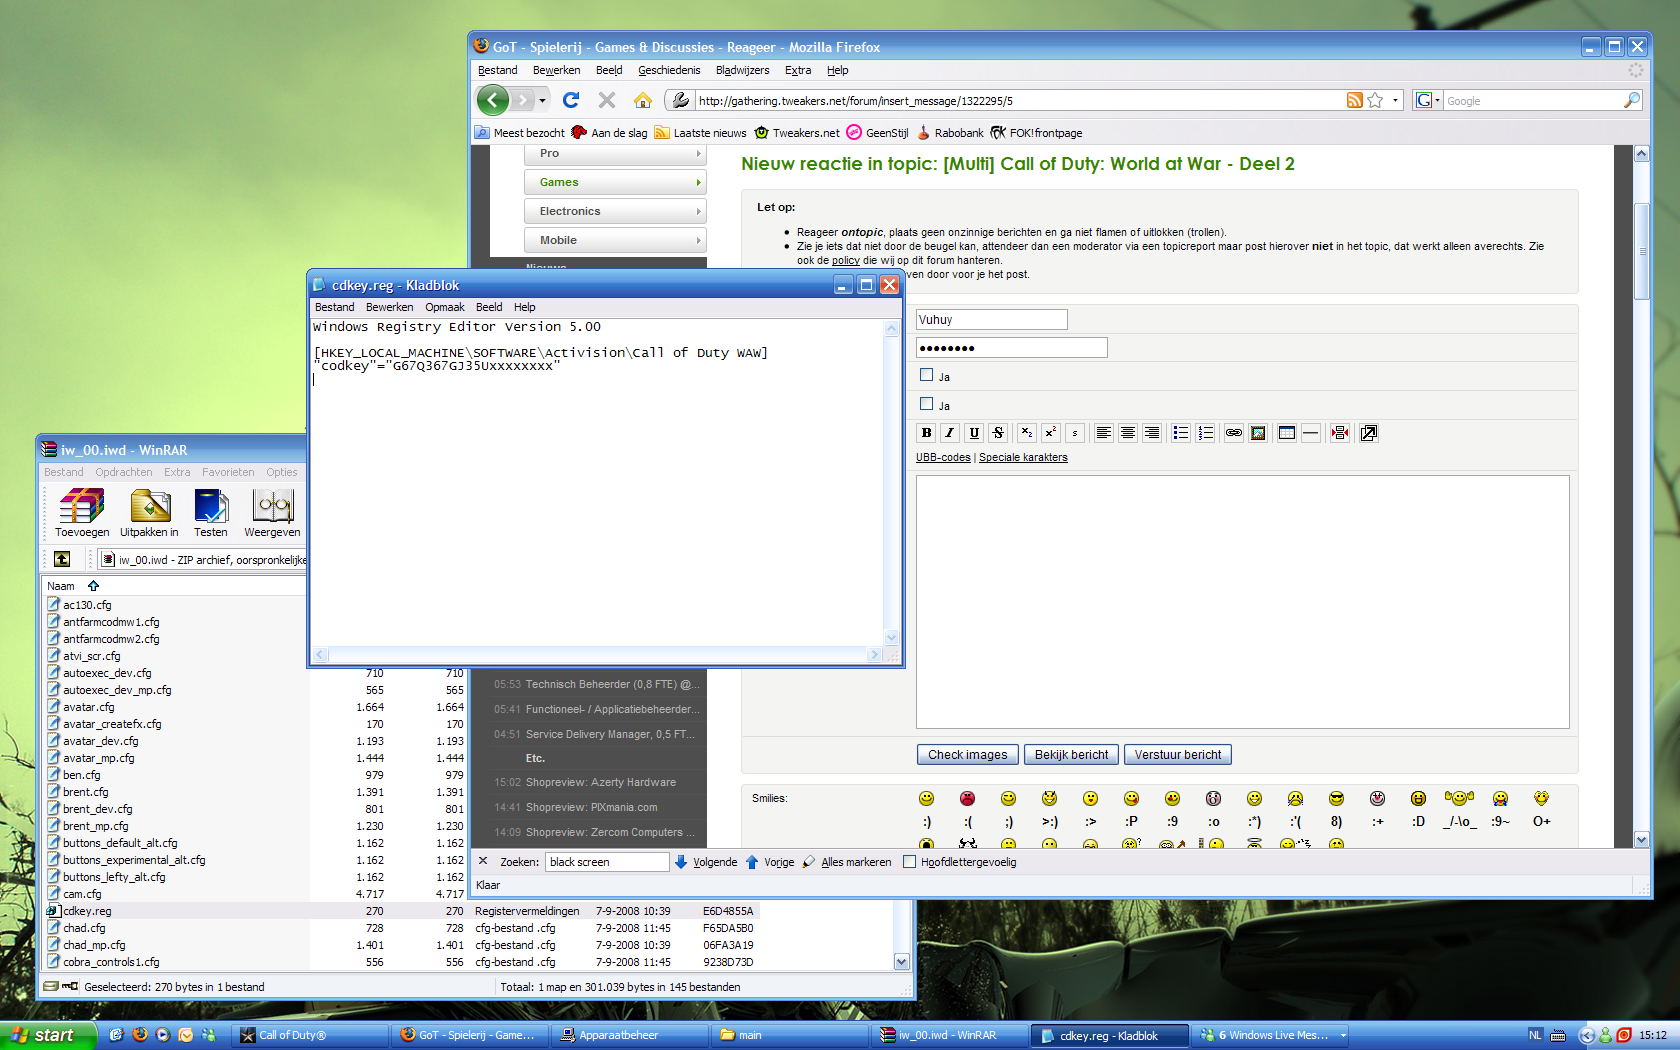The height and width of the screenshot is (1050, 1680).
Task: Click Firefox back button
Action: [492, 100]
